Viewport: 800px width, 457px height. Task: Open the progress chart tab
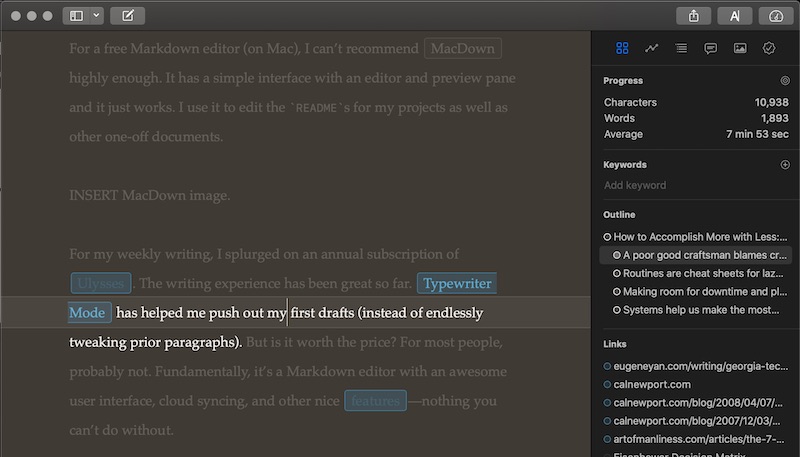pos(651,48)
